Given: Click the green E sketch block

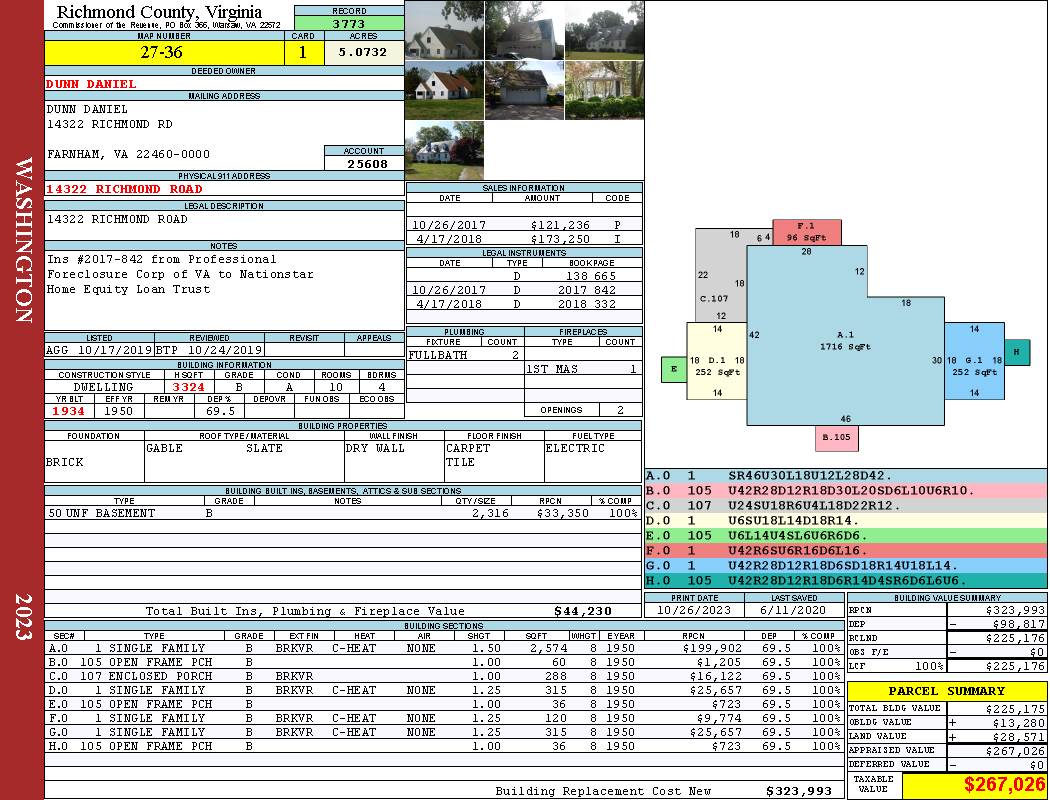Looking at the screenshot, I should point(674,370).
